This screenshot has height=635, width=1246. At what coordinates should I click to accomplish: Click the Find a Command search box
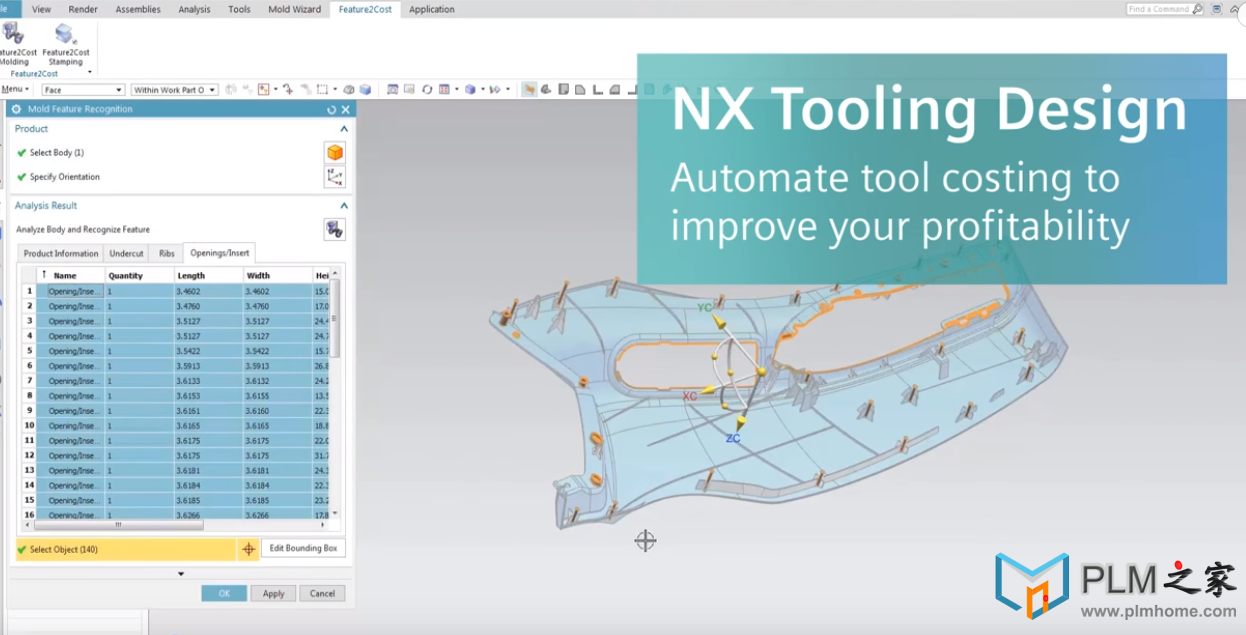tap(1163, 9)
